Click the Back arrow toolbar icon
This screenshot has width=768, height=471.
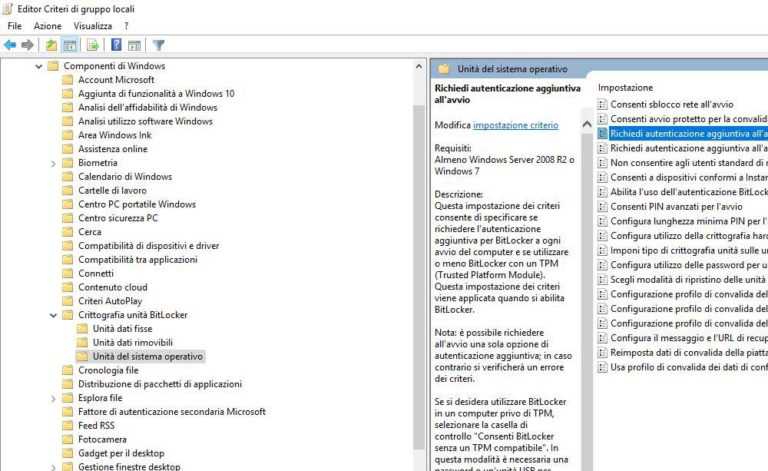(10, 45)
